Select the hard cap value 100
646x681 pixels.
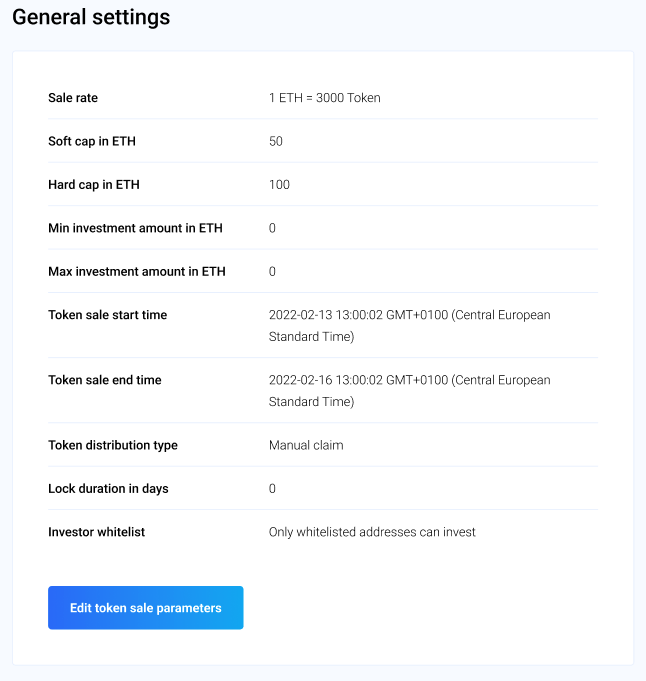click(279, 185)
